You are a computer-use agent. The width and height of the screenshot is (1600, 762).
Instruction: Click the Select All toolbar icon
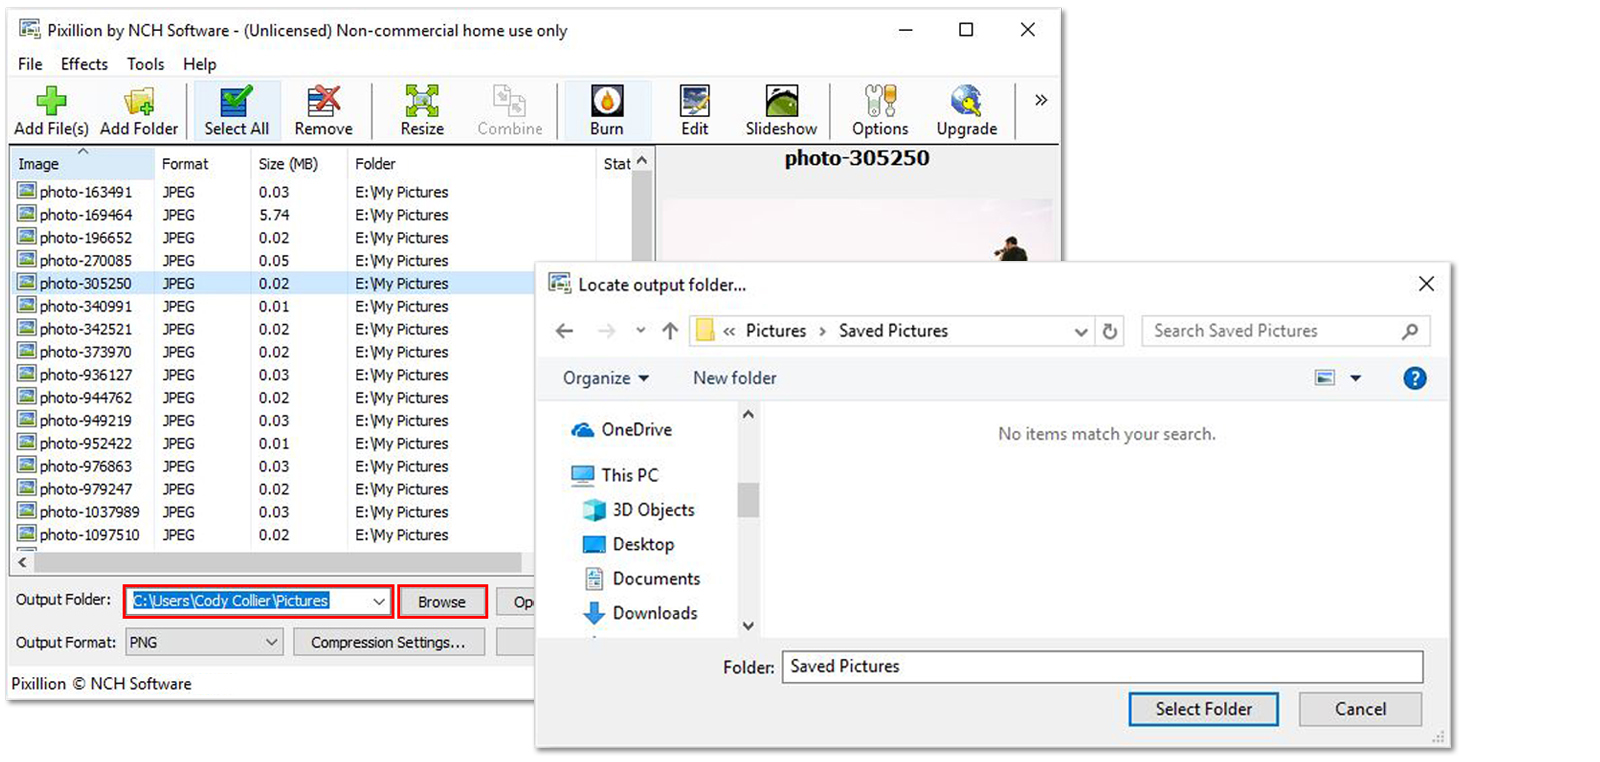(236, 111)
